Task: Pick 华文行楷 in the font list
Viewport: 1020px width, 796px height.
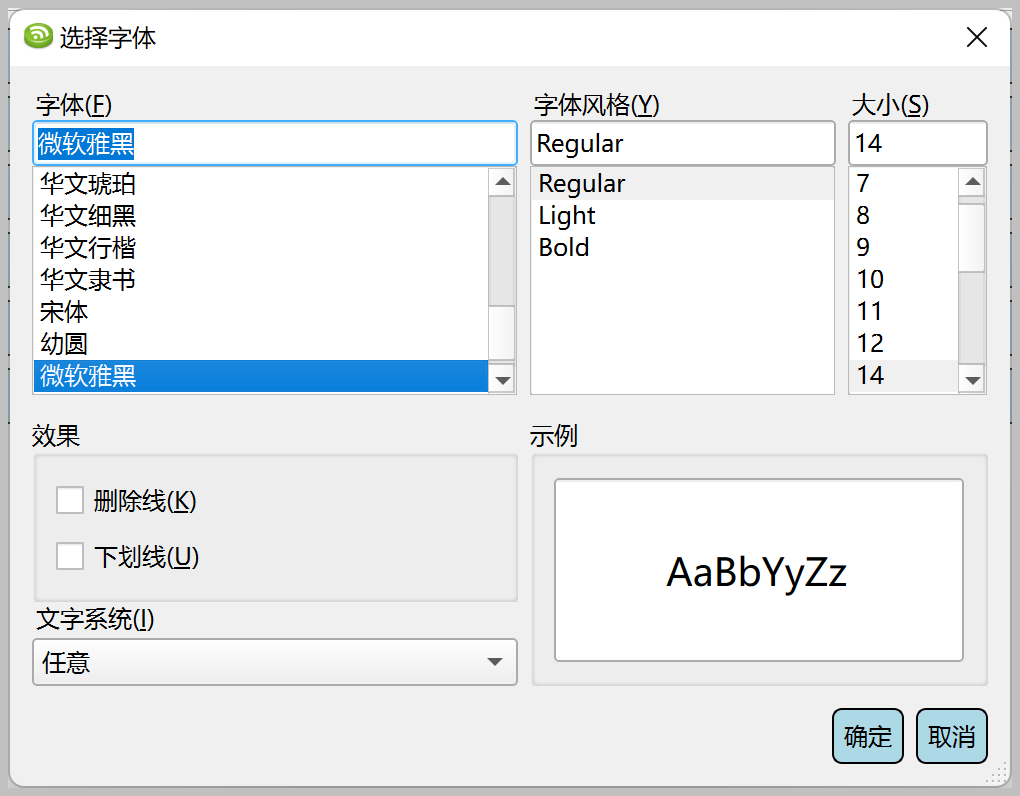Action: pyautogui.click(x=88, y=248)
